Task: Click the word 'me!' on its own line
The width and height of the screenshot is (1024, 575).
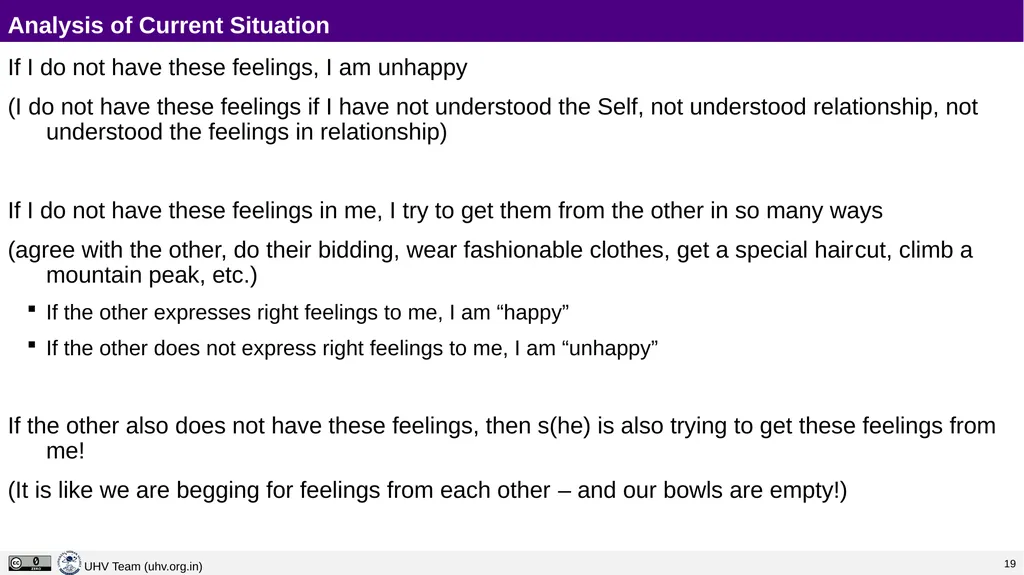Action: [65, 452]
